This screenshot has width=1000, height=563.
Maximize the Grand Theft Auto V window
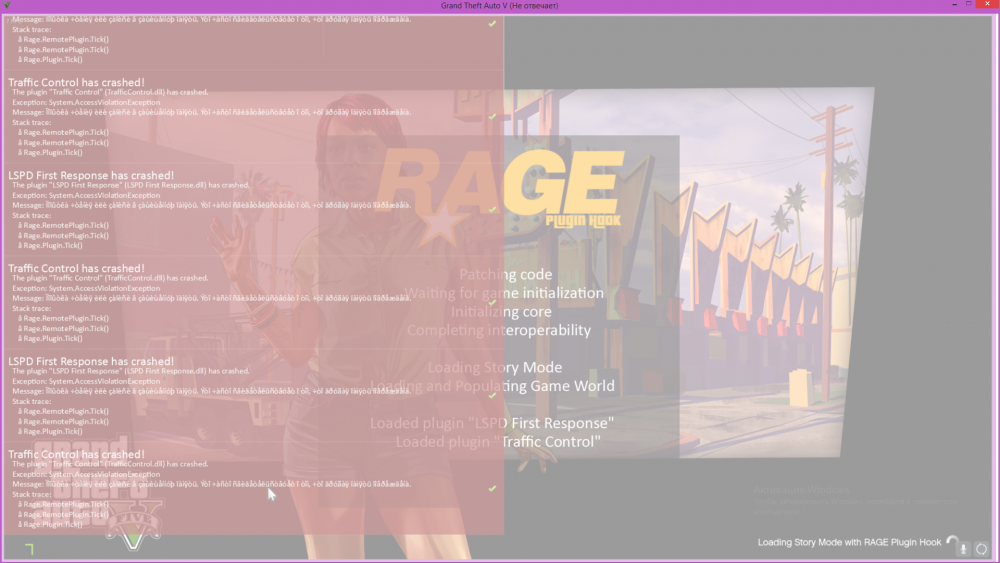coord(969,4)
